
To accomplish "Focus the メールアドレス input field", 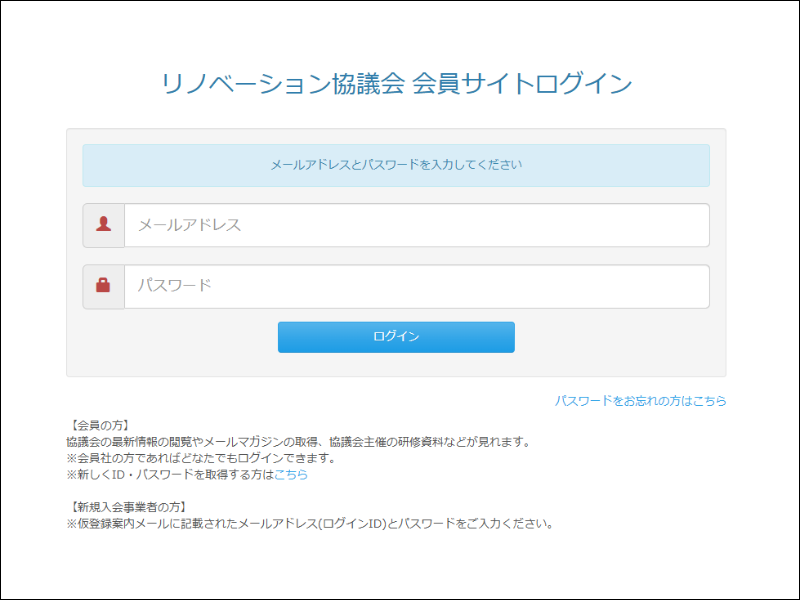I will coord(417,225).
